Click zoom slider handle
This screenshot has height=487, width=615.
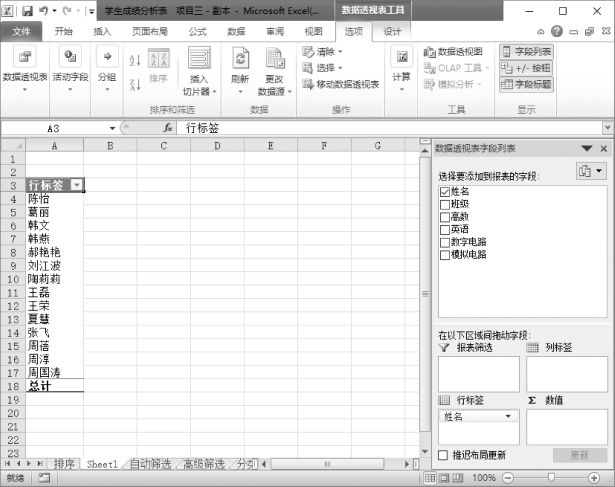[x=551, y=478]
